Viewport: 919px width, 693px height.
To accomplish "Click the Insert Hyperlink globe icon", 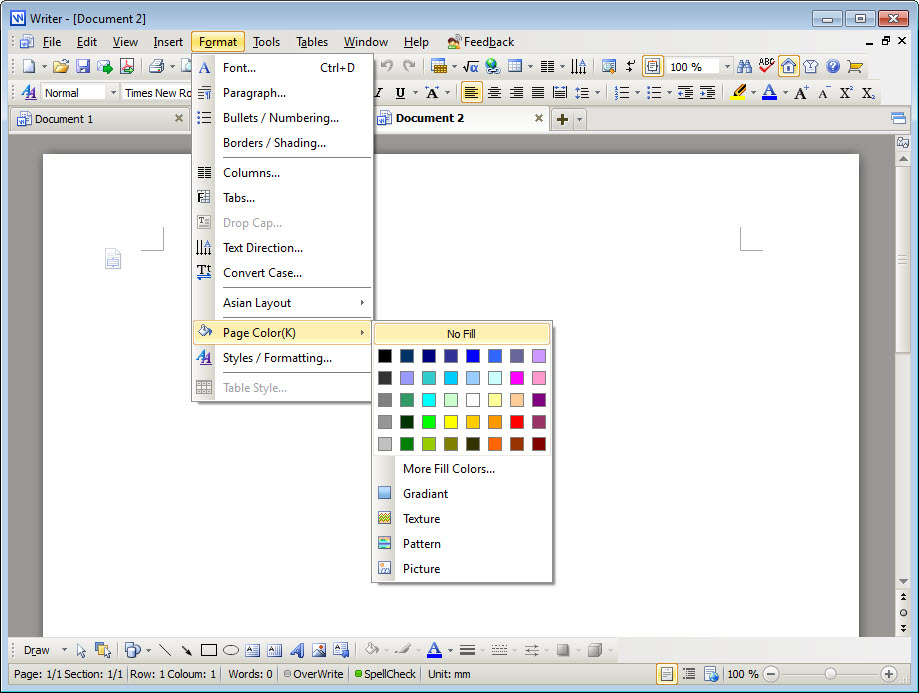I will pyautogui.click(x=492, y=67).
